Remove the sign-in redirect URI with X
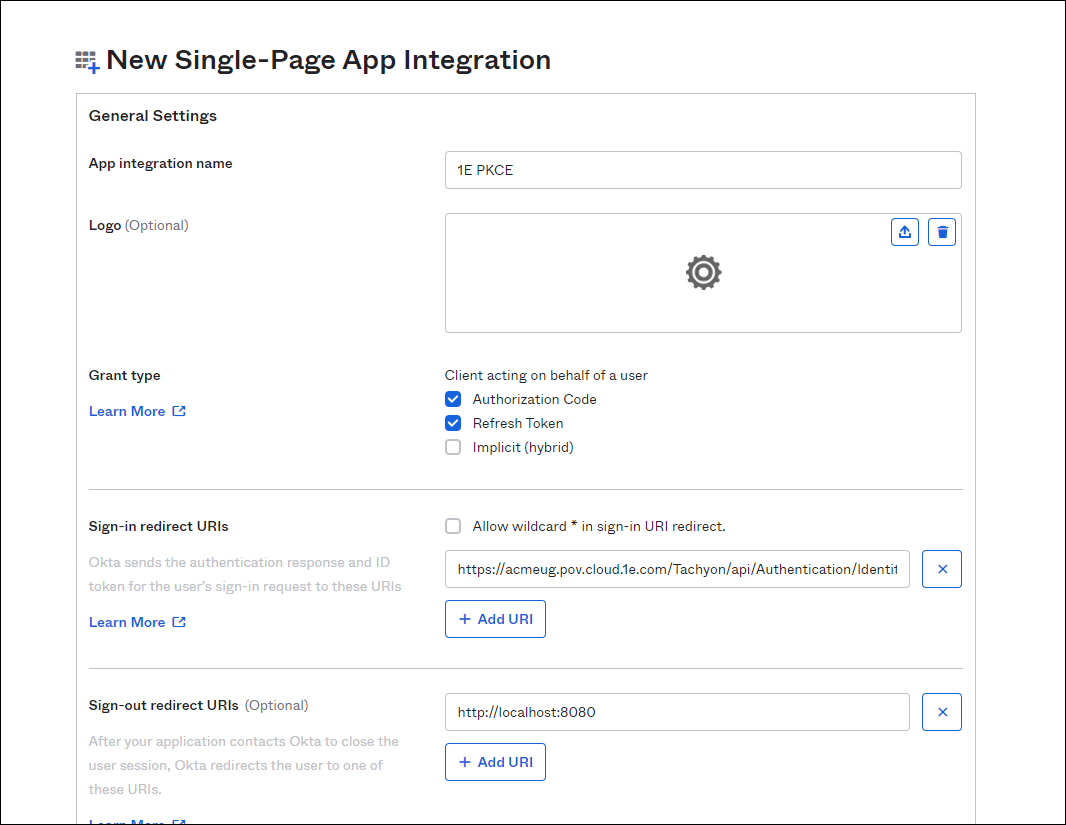The height and width of the screenshot is (825, 1066). pyautogui.click(x=941, y=569)
